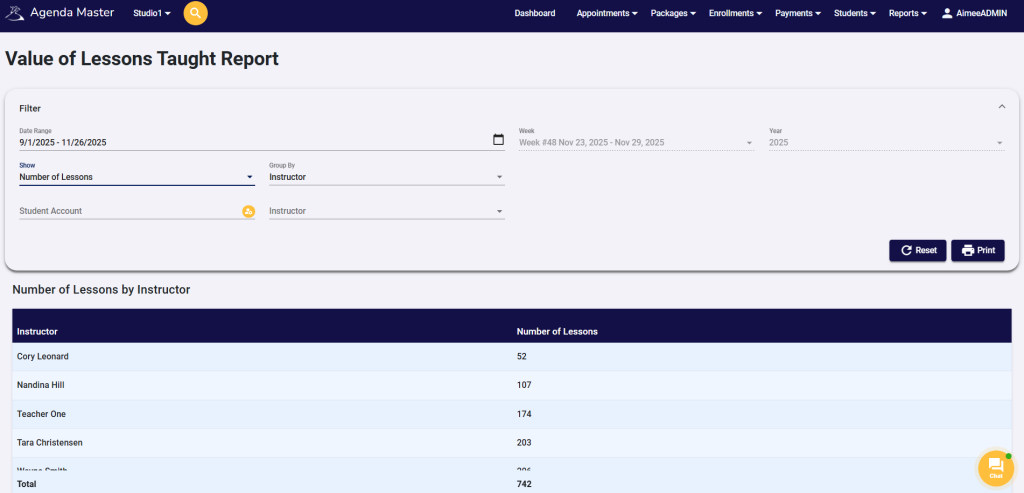Screen dimensions: 1024x493
Task: Click the AimeeADMIN user profile icon
Action: [x=947, y=13]
